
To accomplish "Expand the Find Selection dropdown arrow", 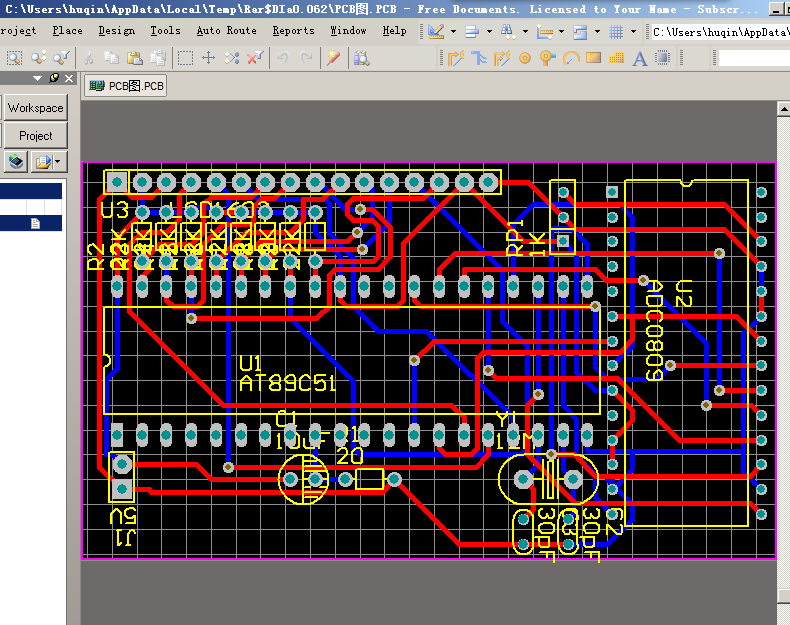I will click(525, 32).
